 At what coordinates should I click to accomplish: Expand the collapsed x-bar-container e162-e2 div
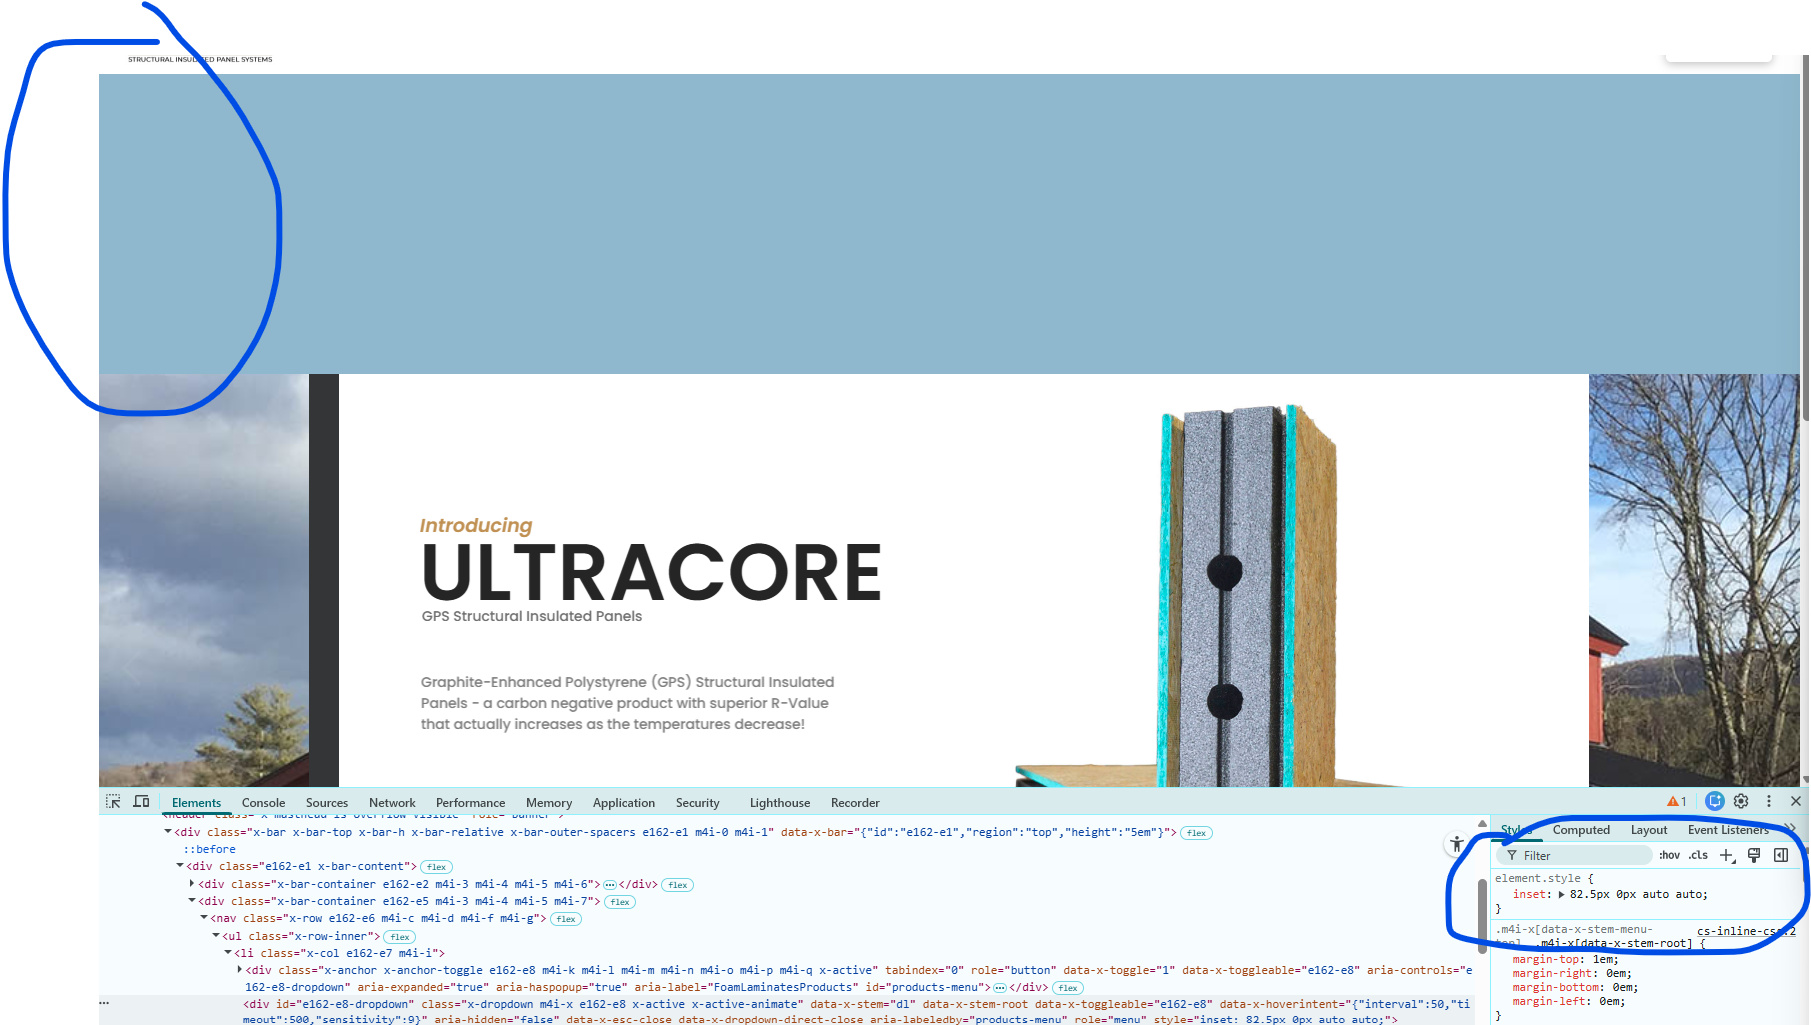[x=192, y=884]
